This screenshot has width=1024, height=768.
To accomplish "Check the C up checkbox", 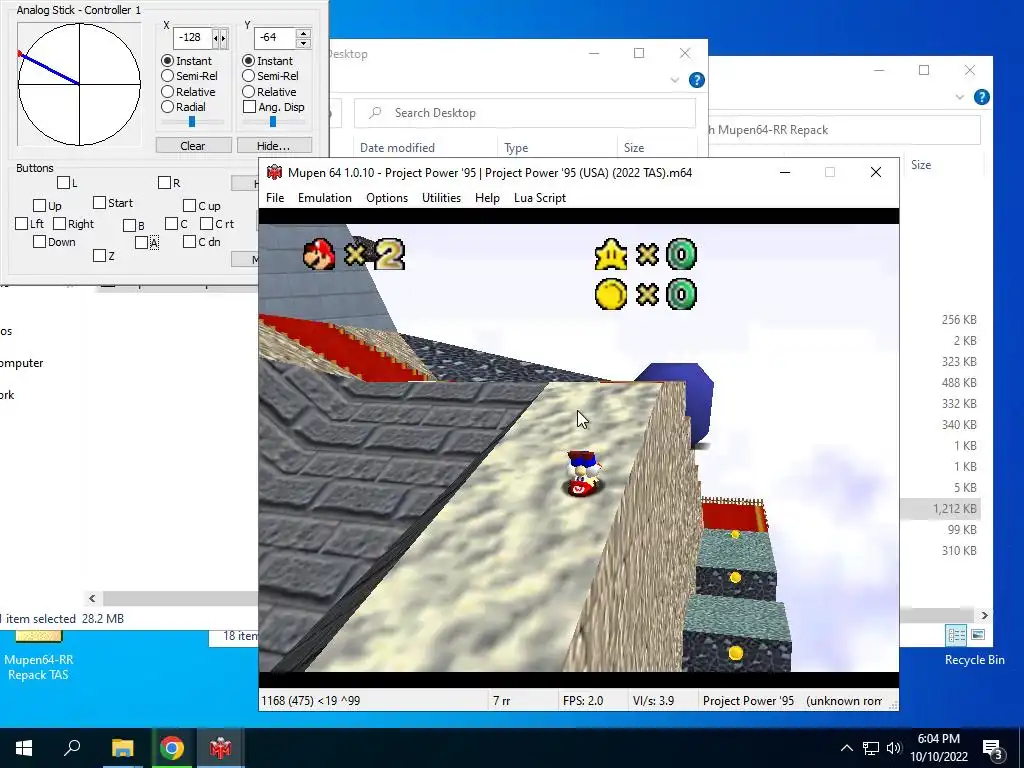I will click(189, 206).
